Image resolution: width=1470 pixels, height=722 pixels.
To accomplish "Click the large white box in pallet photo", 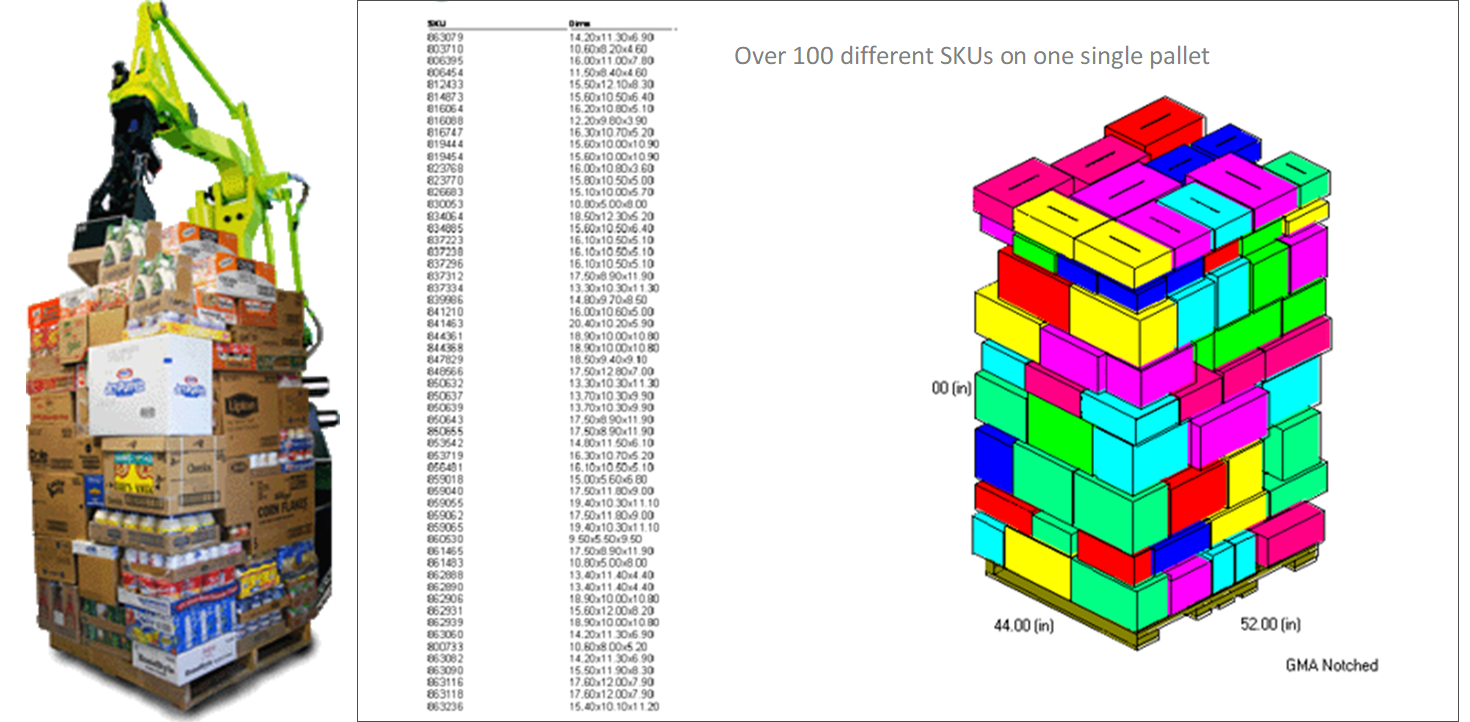I will point(148,387).
